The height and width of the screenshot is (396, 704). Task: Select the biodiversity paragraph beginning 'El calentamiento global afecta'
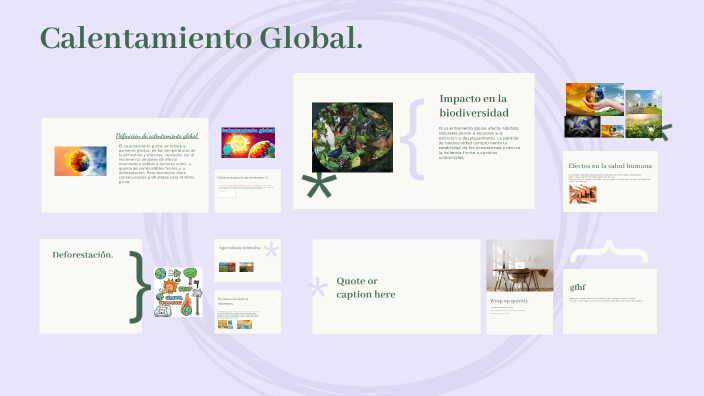[x=479, y=143]
